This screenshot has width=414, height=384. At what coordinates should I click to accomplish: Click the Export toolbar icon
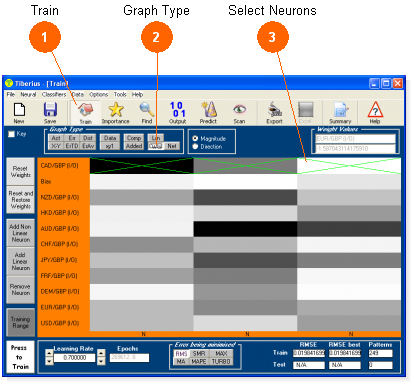tap(275, 109)
